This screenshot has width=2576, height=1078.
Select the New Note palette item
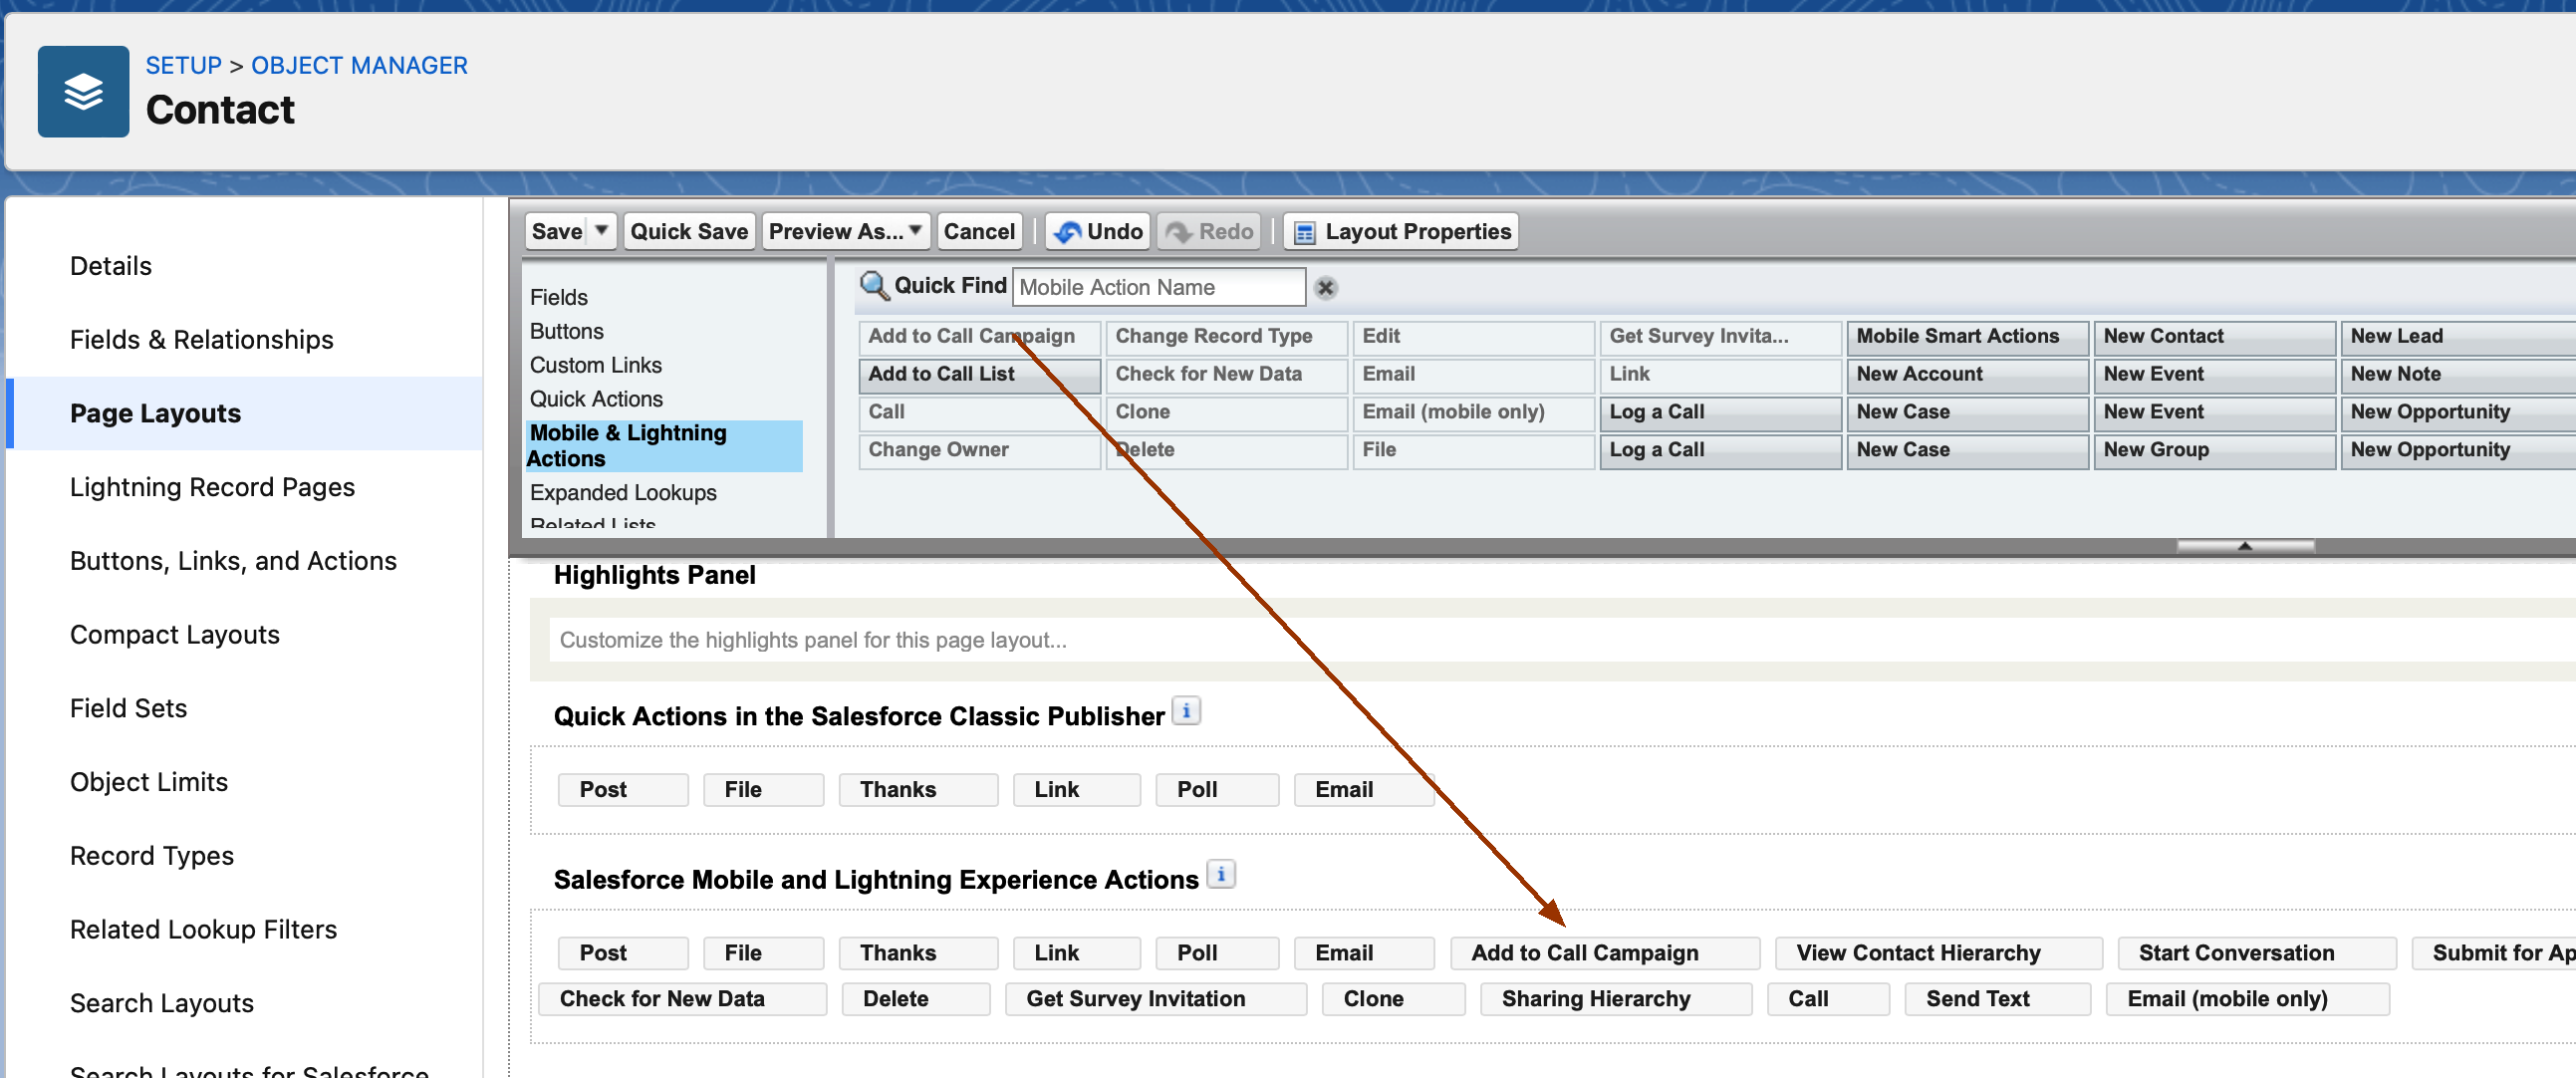coord(2459,375)
